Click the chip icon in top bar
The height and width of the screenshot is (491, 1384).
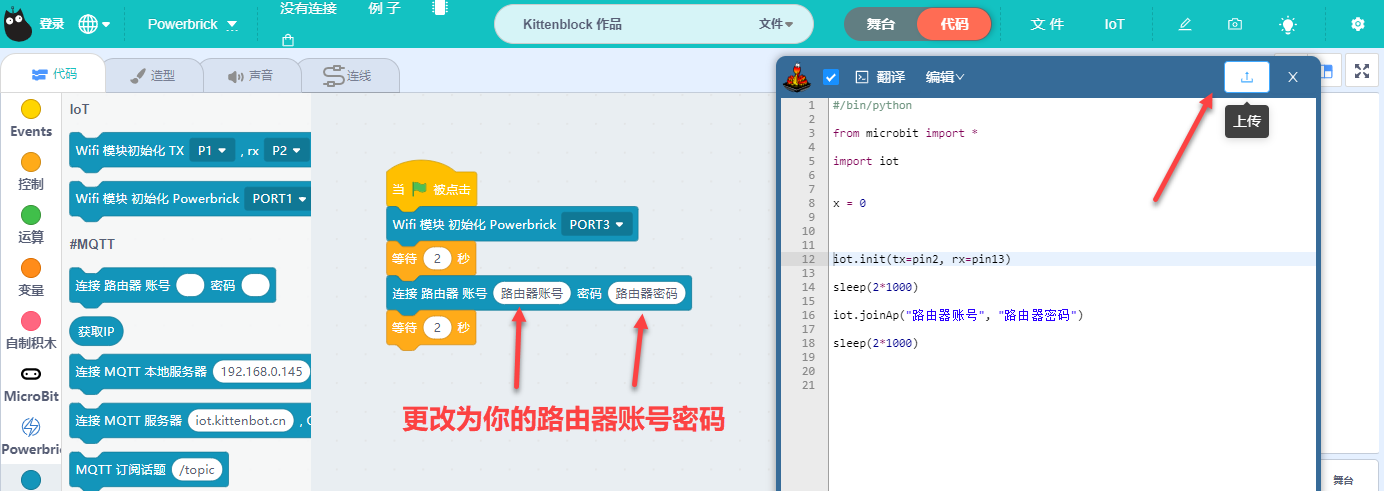coord(439,7)
